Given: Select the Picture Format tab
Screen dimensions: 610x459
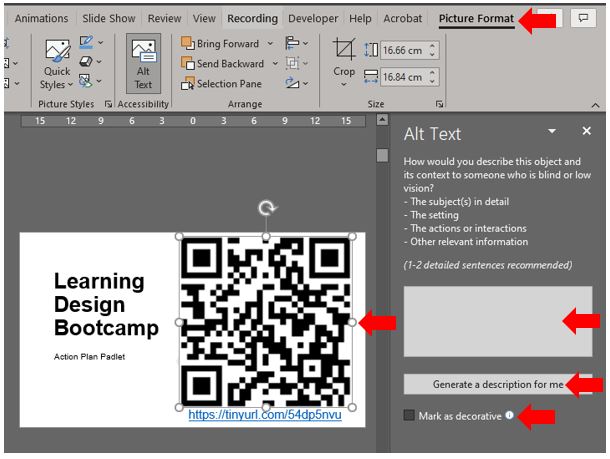Looking at the screenshot, I should pos(476,19).
